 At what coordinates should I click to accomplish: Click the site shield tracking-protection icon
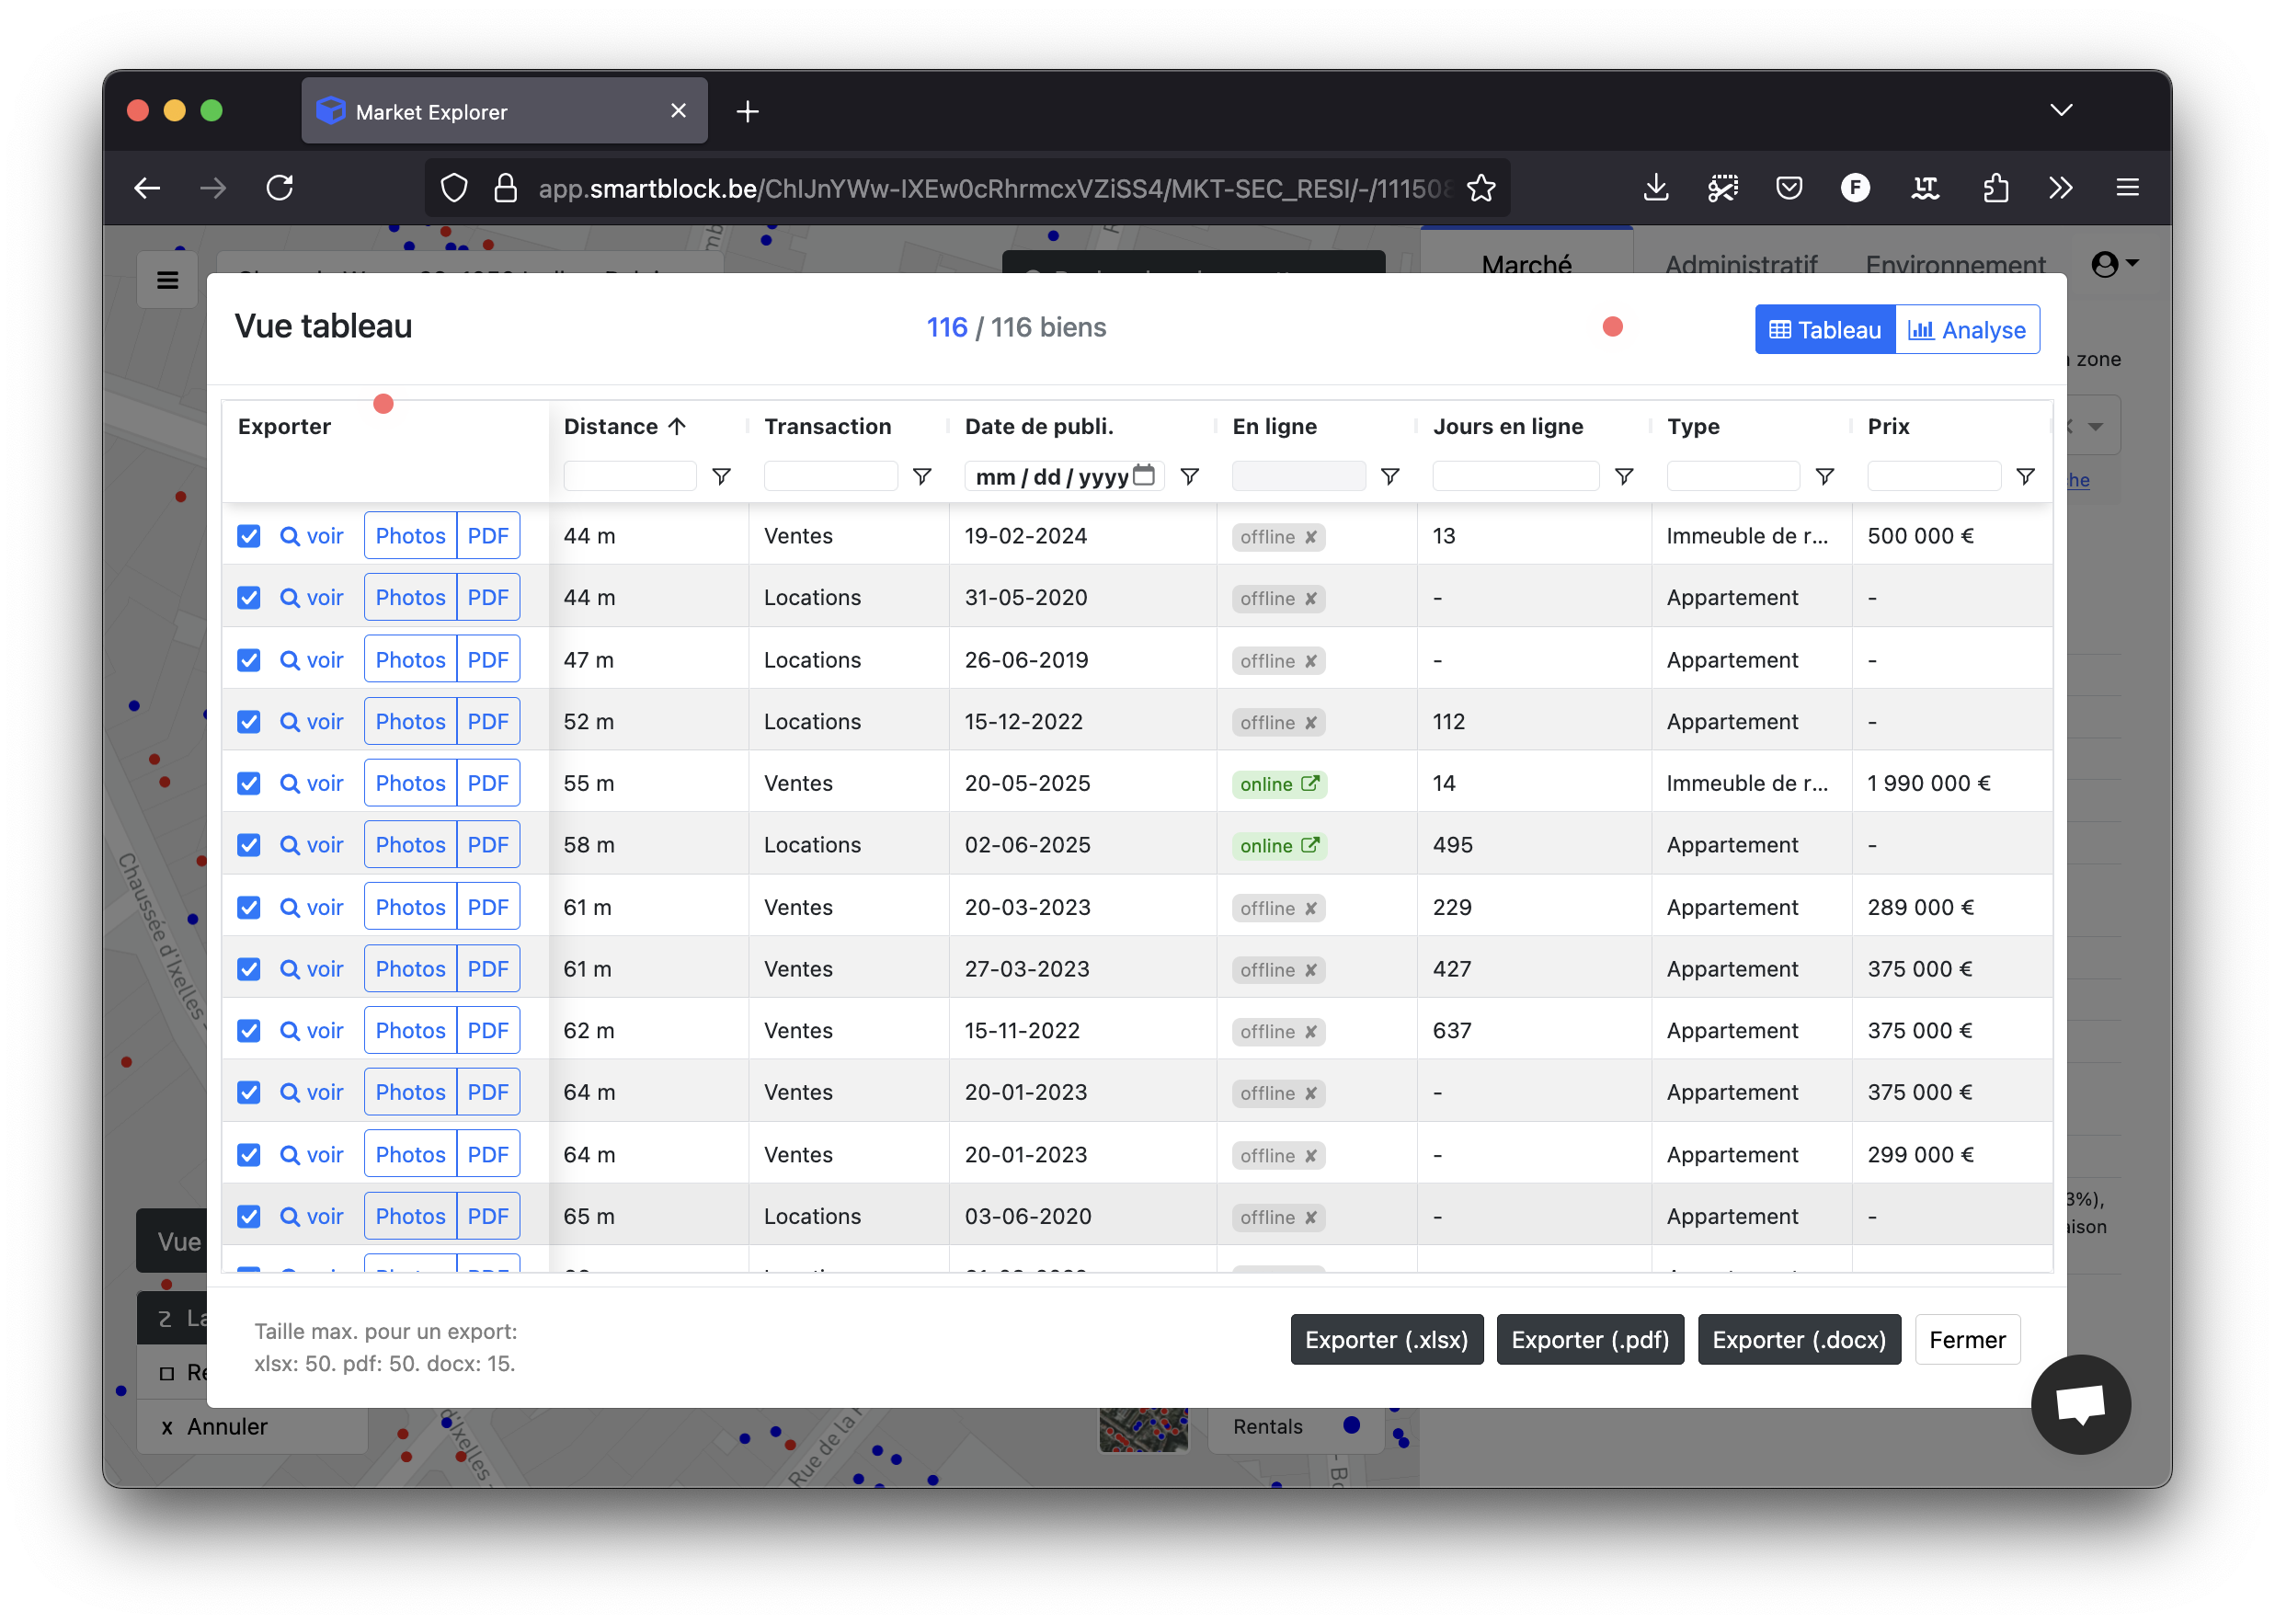point(454,188)
